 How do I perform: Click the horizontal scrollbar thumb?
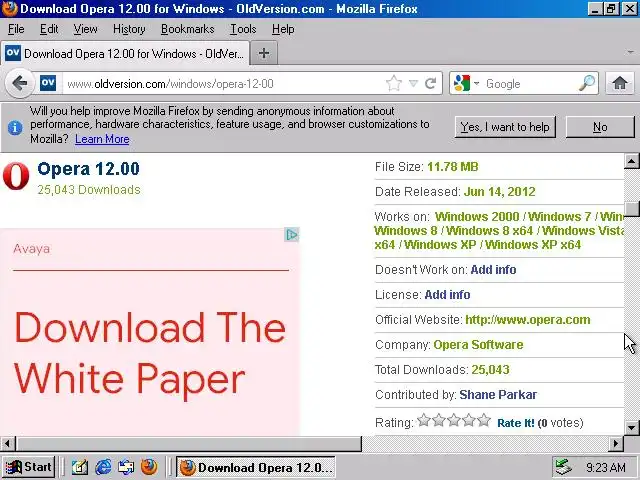click(189, 444)
